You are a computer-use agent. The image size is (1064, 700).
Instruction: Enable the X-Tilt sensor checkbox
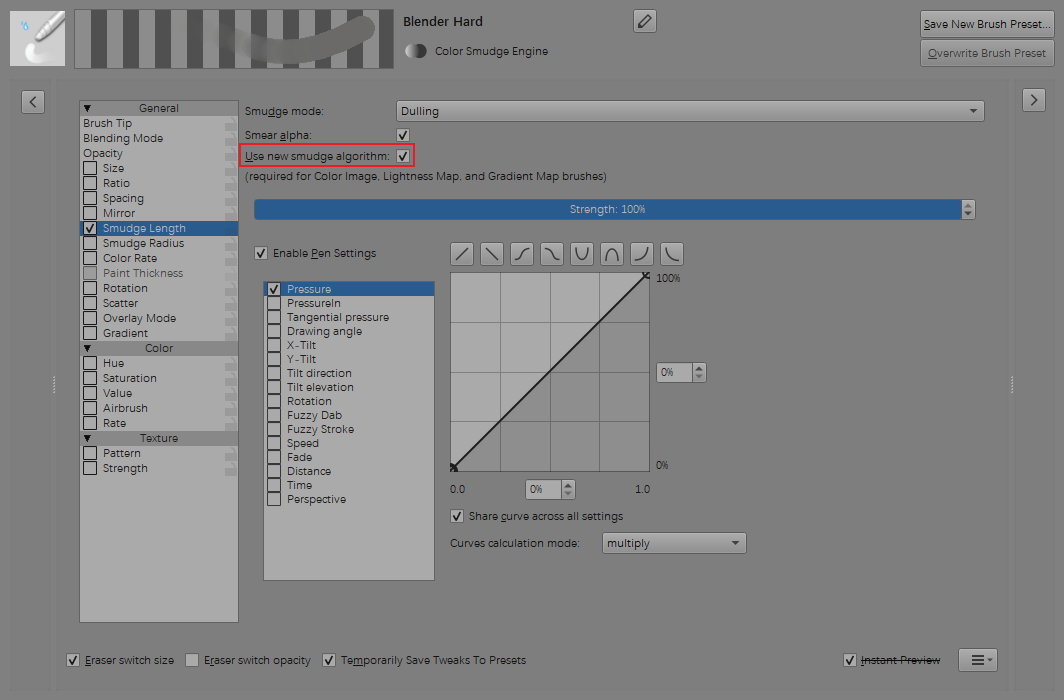[274, 345]
